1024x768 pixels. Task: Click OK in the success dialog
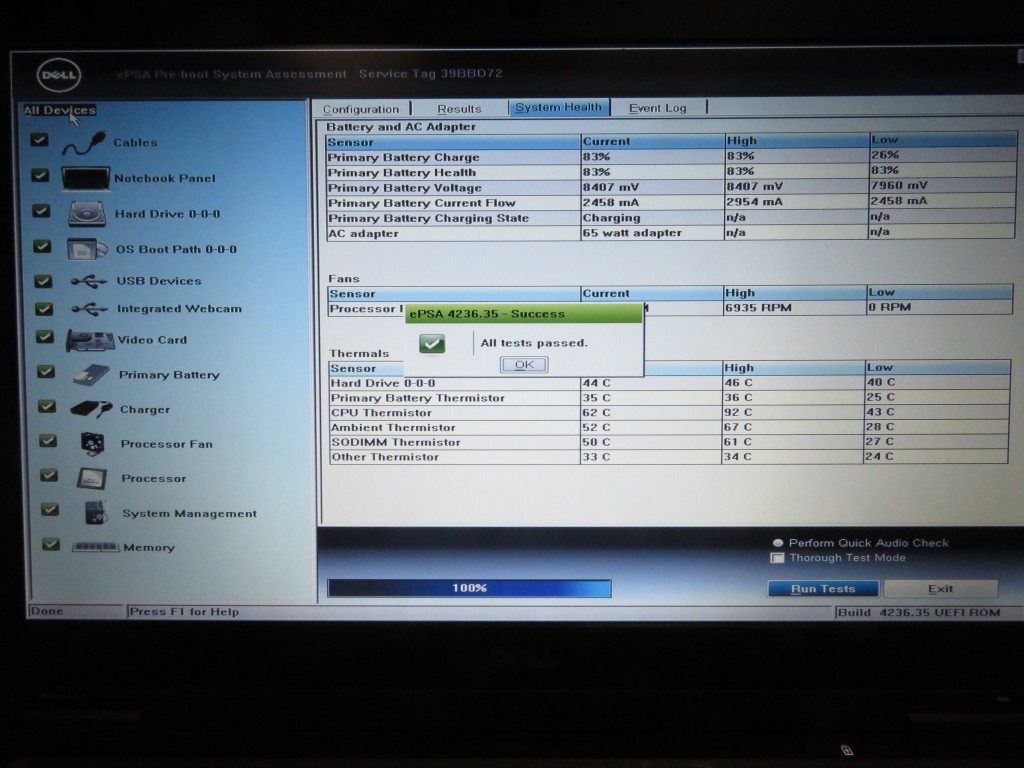click(524, 364)
